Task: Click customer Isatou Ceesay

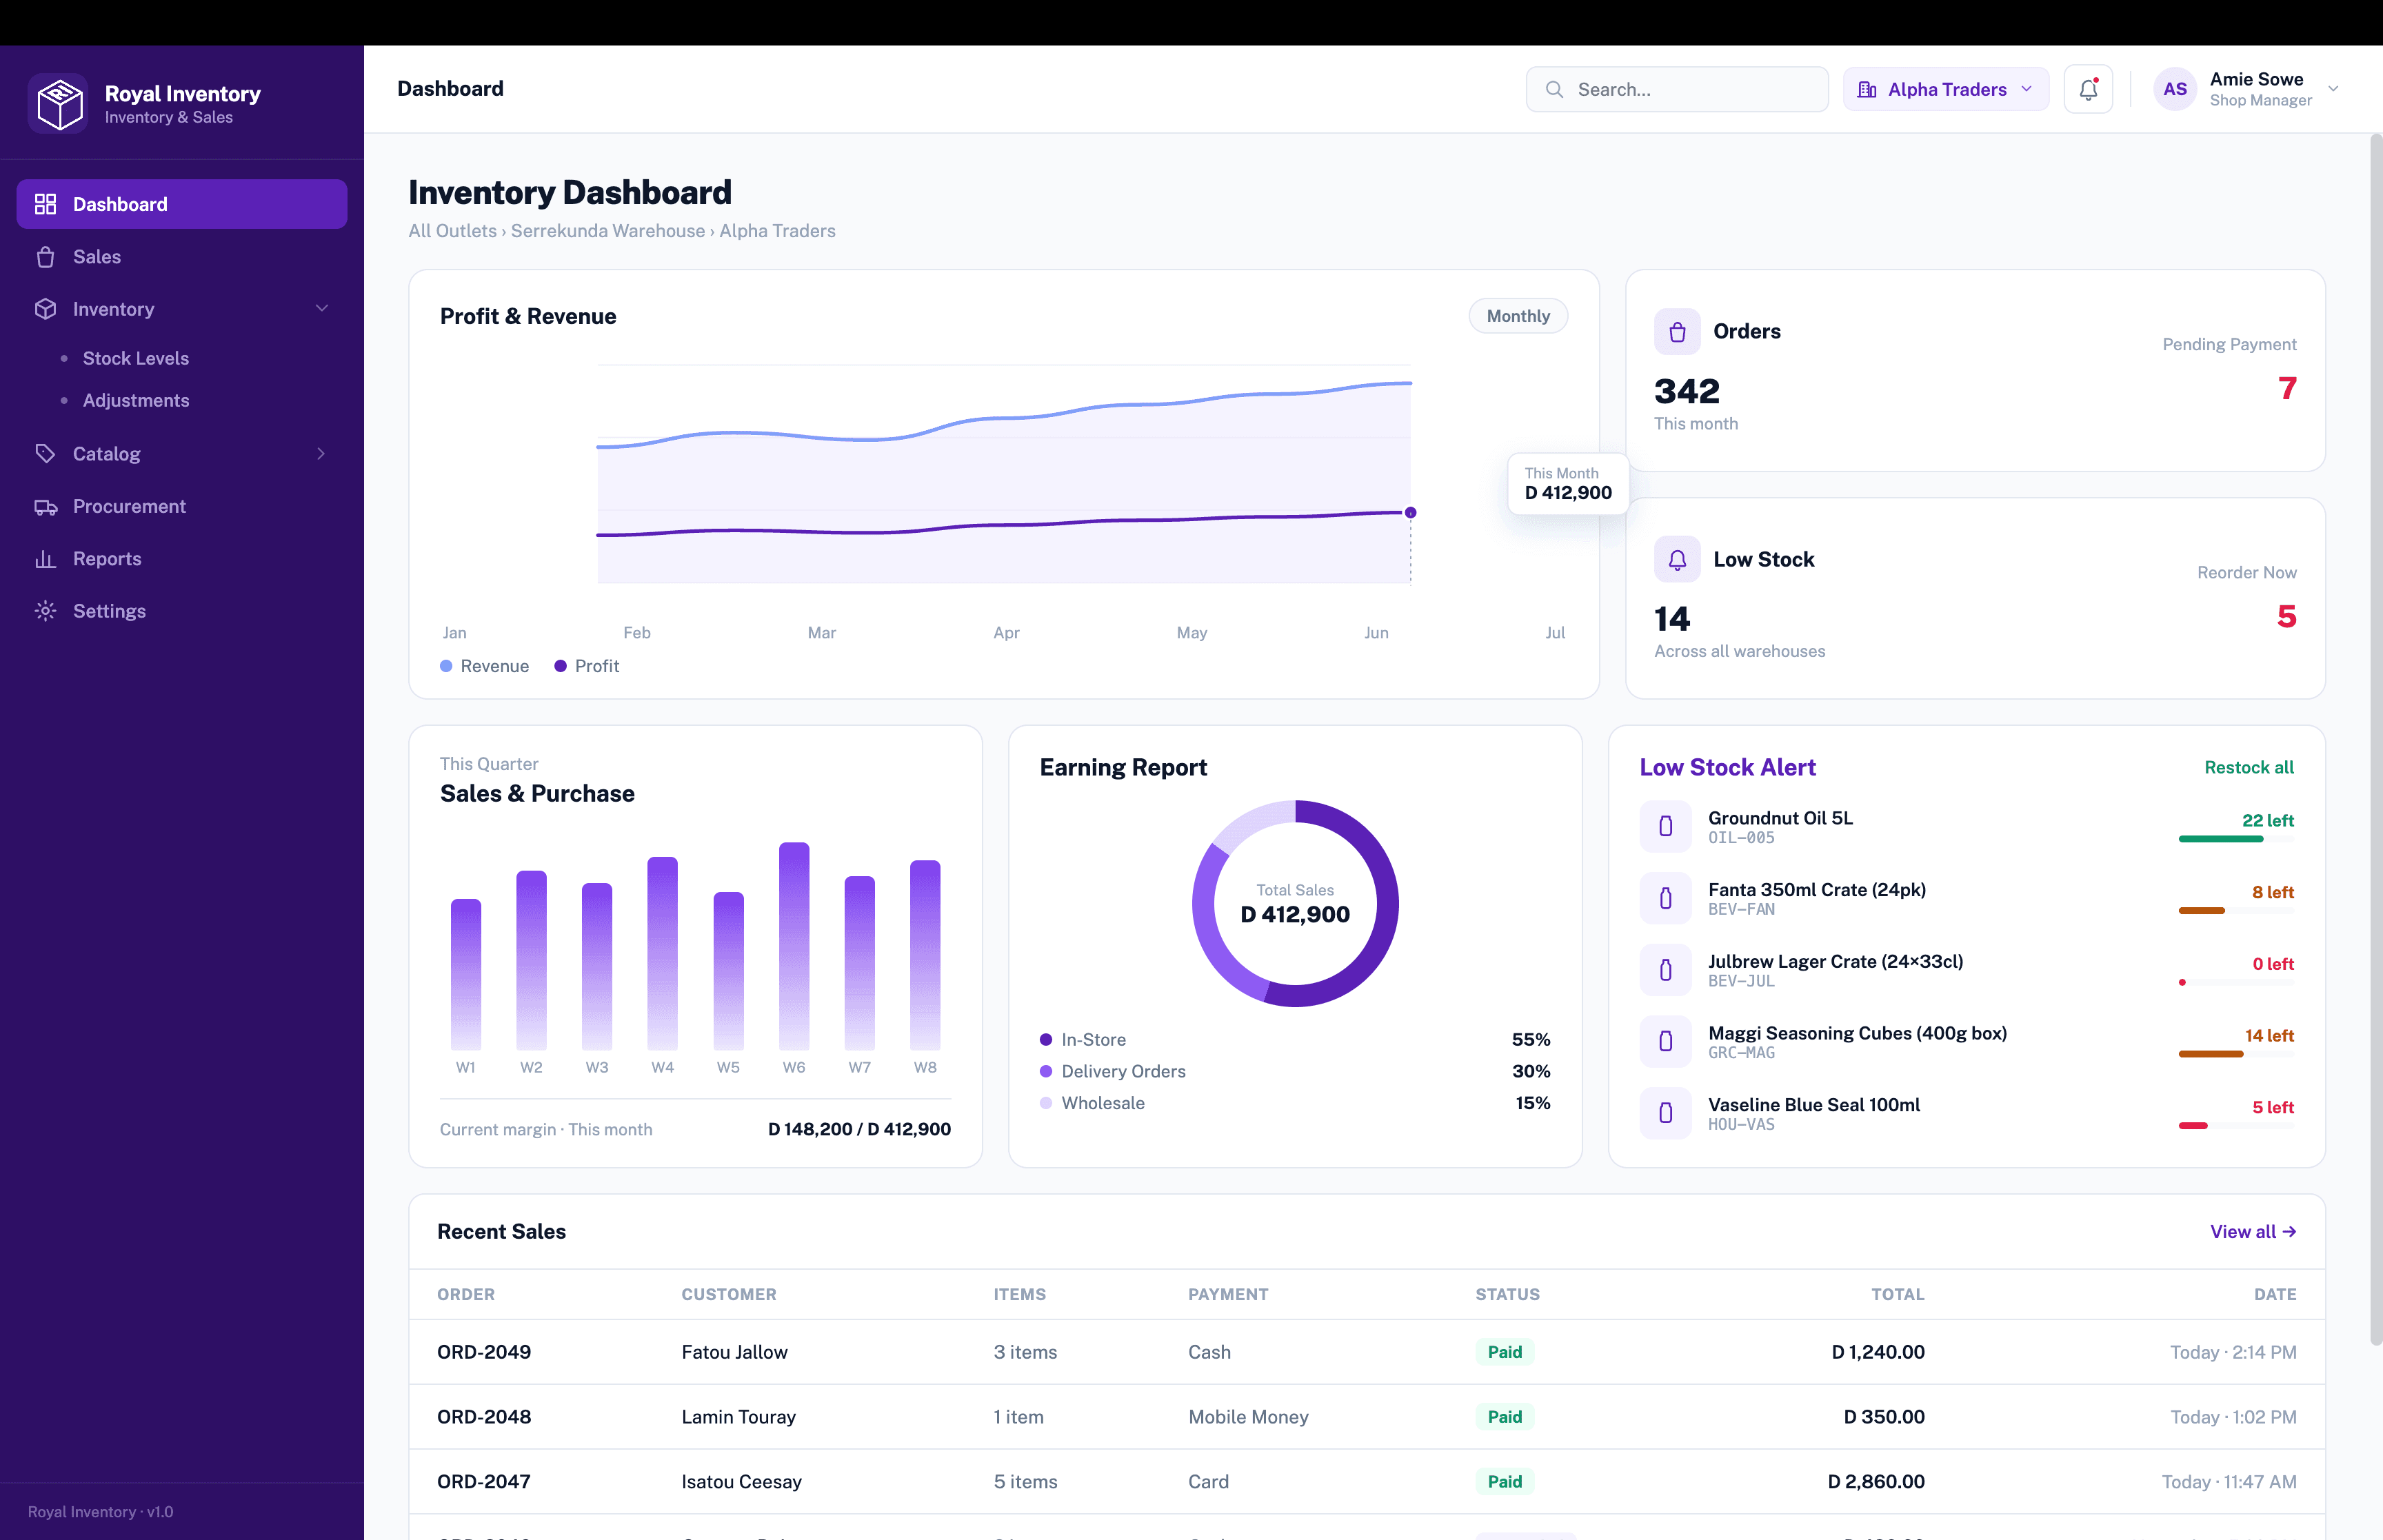Action: pos(741,1482)
